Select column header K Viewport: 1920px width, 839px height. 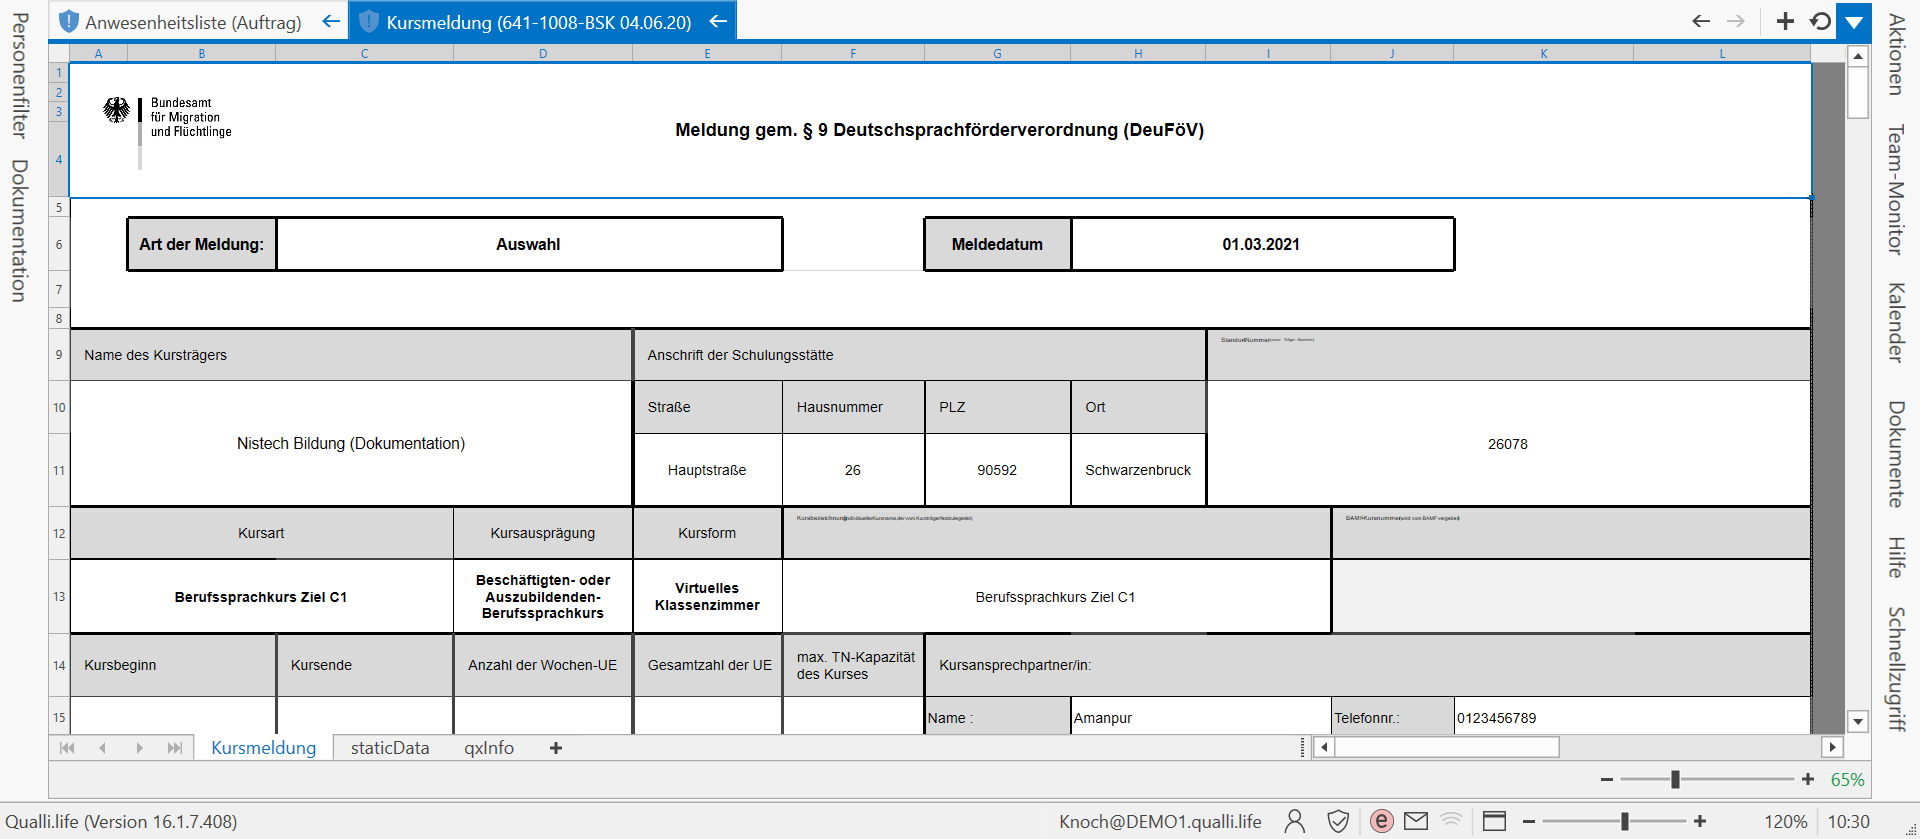(x=1544, y=54)
